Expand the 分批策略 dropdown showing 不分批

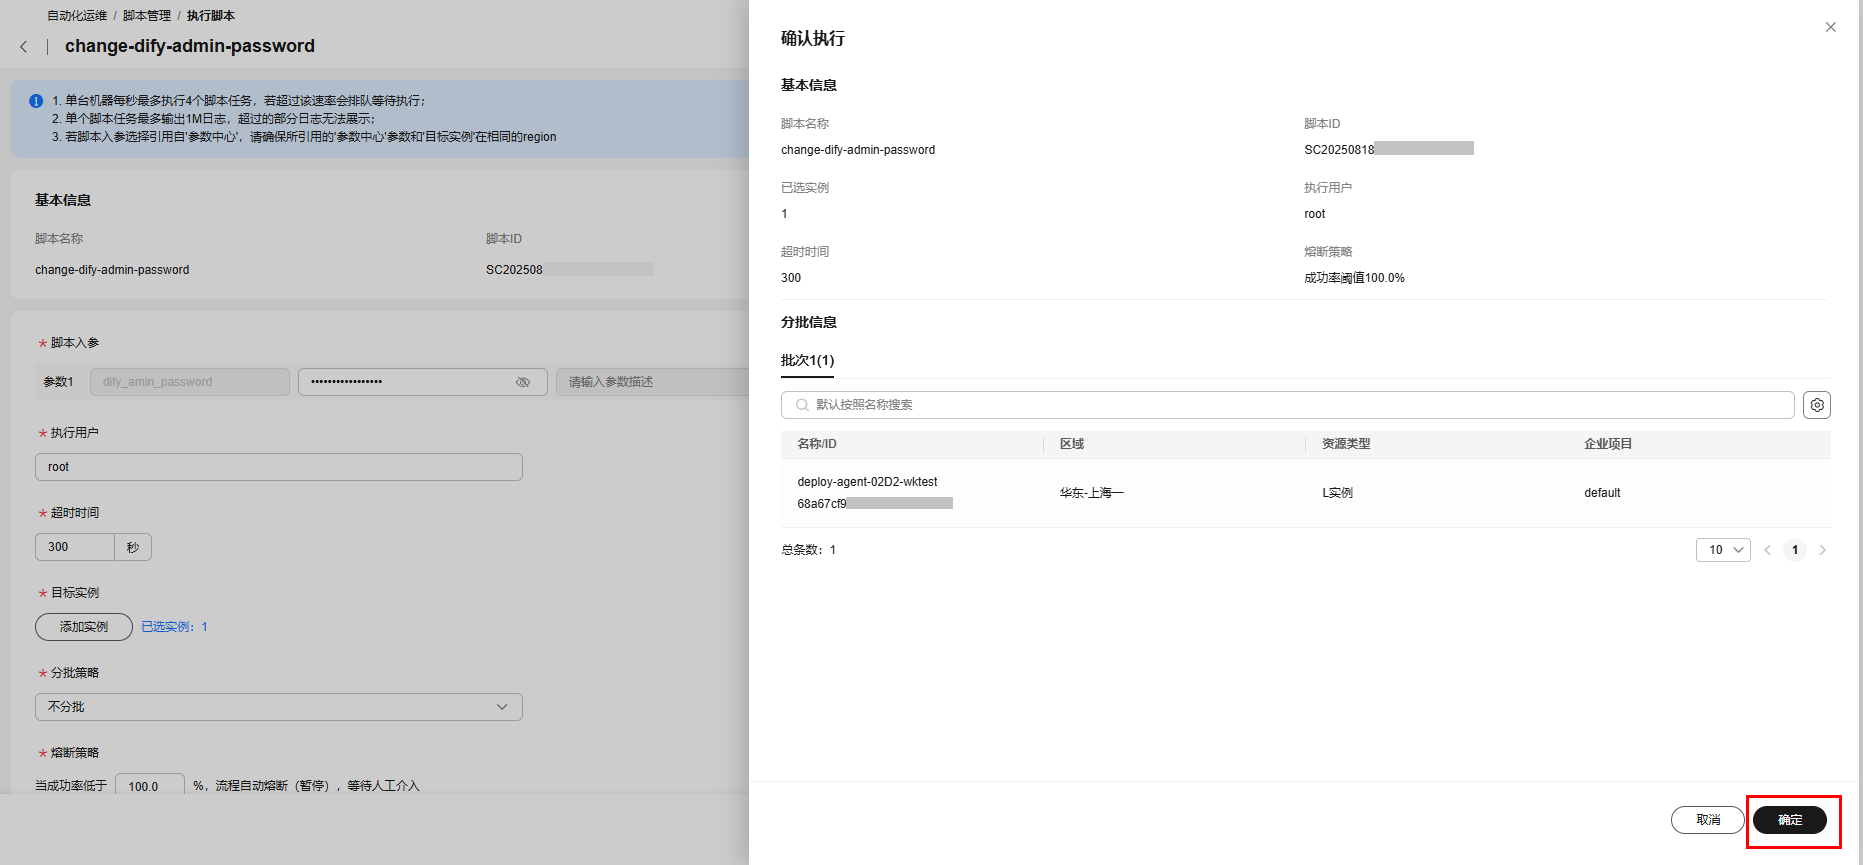pos(279,707)
